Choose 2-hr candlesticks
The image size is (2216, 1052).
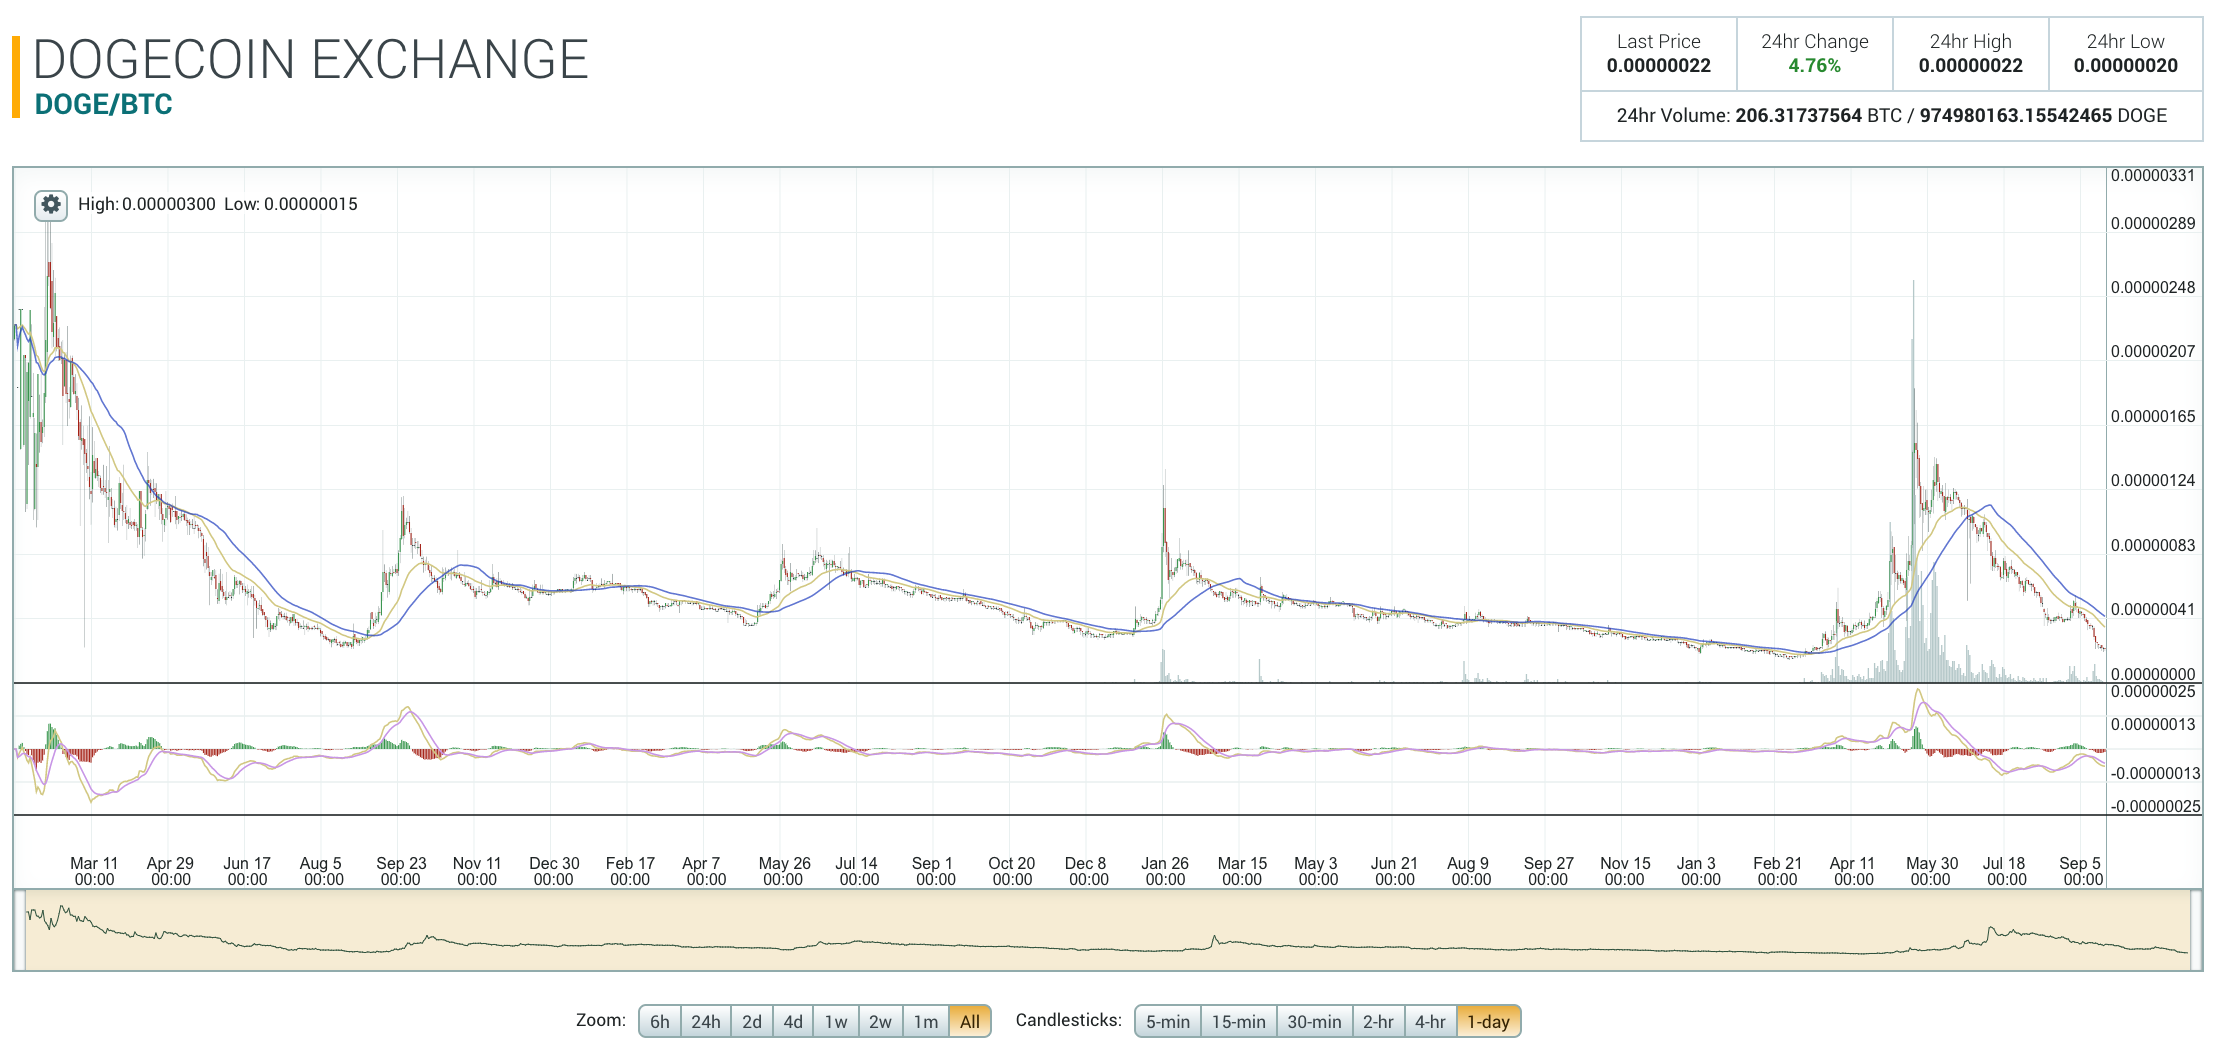tap(1378, 1021)
